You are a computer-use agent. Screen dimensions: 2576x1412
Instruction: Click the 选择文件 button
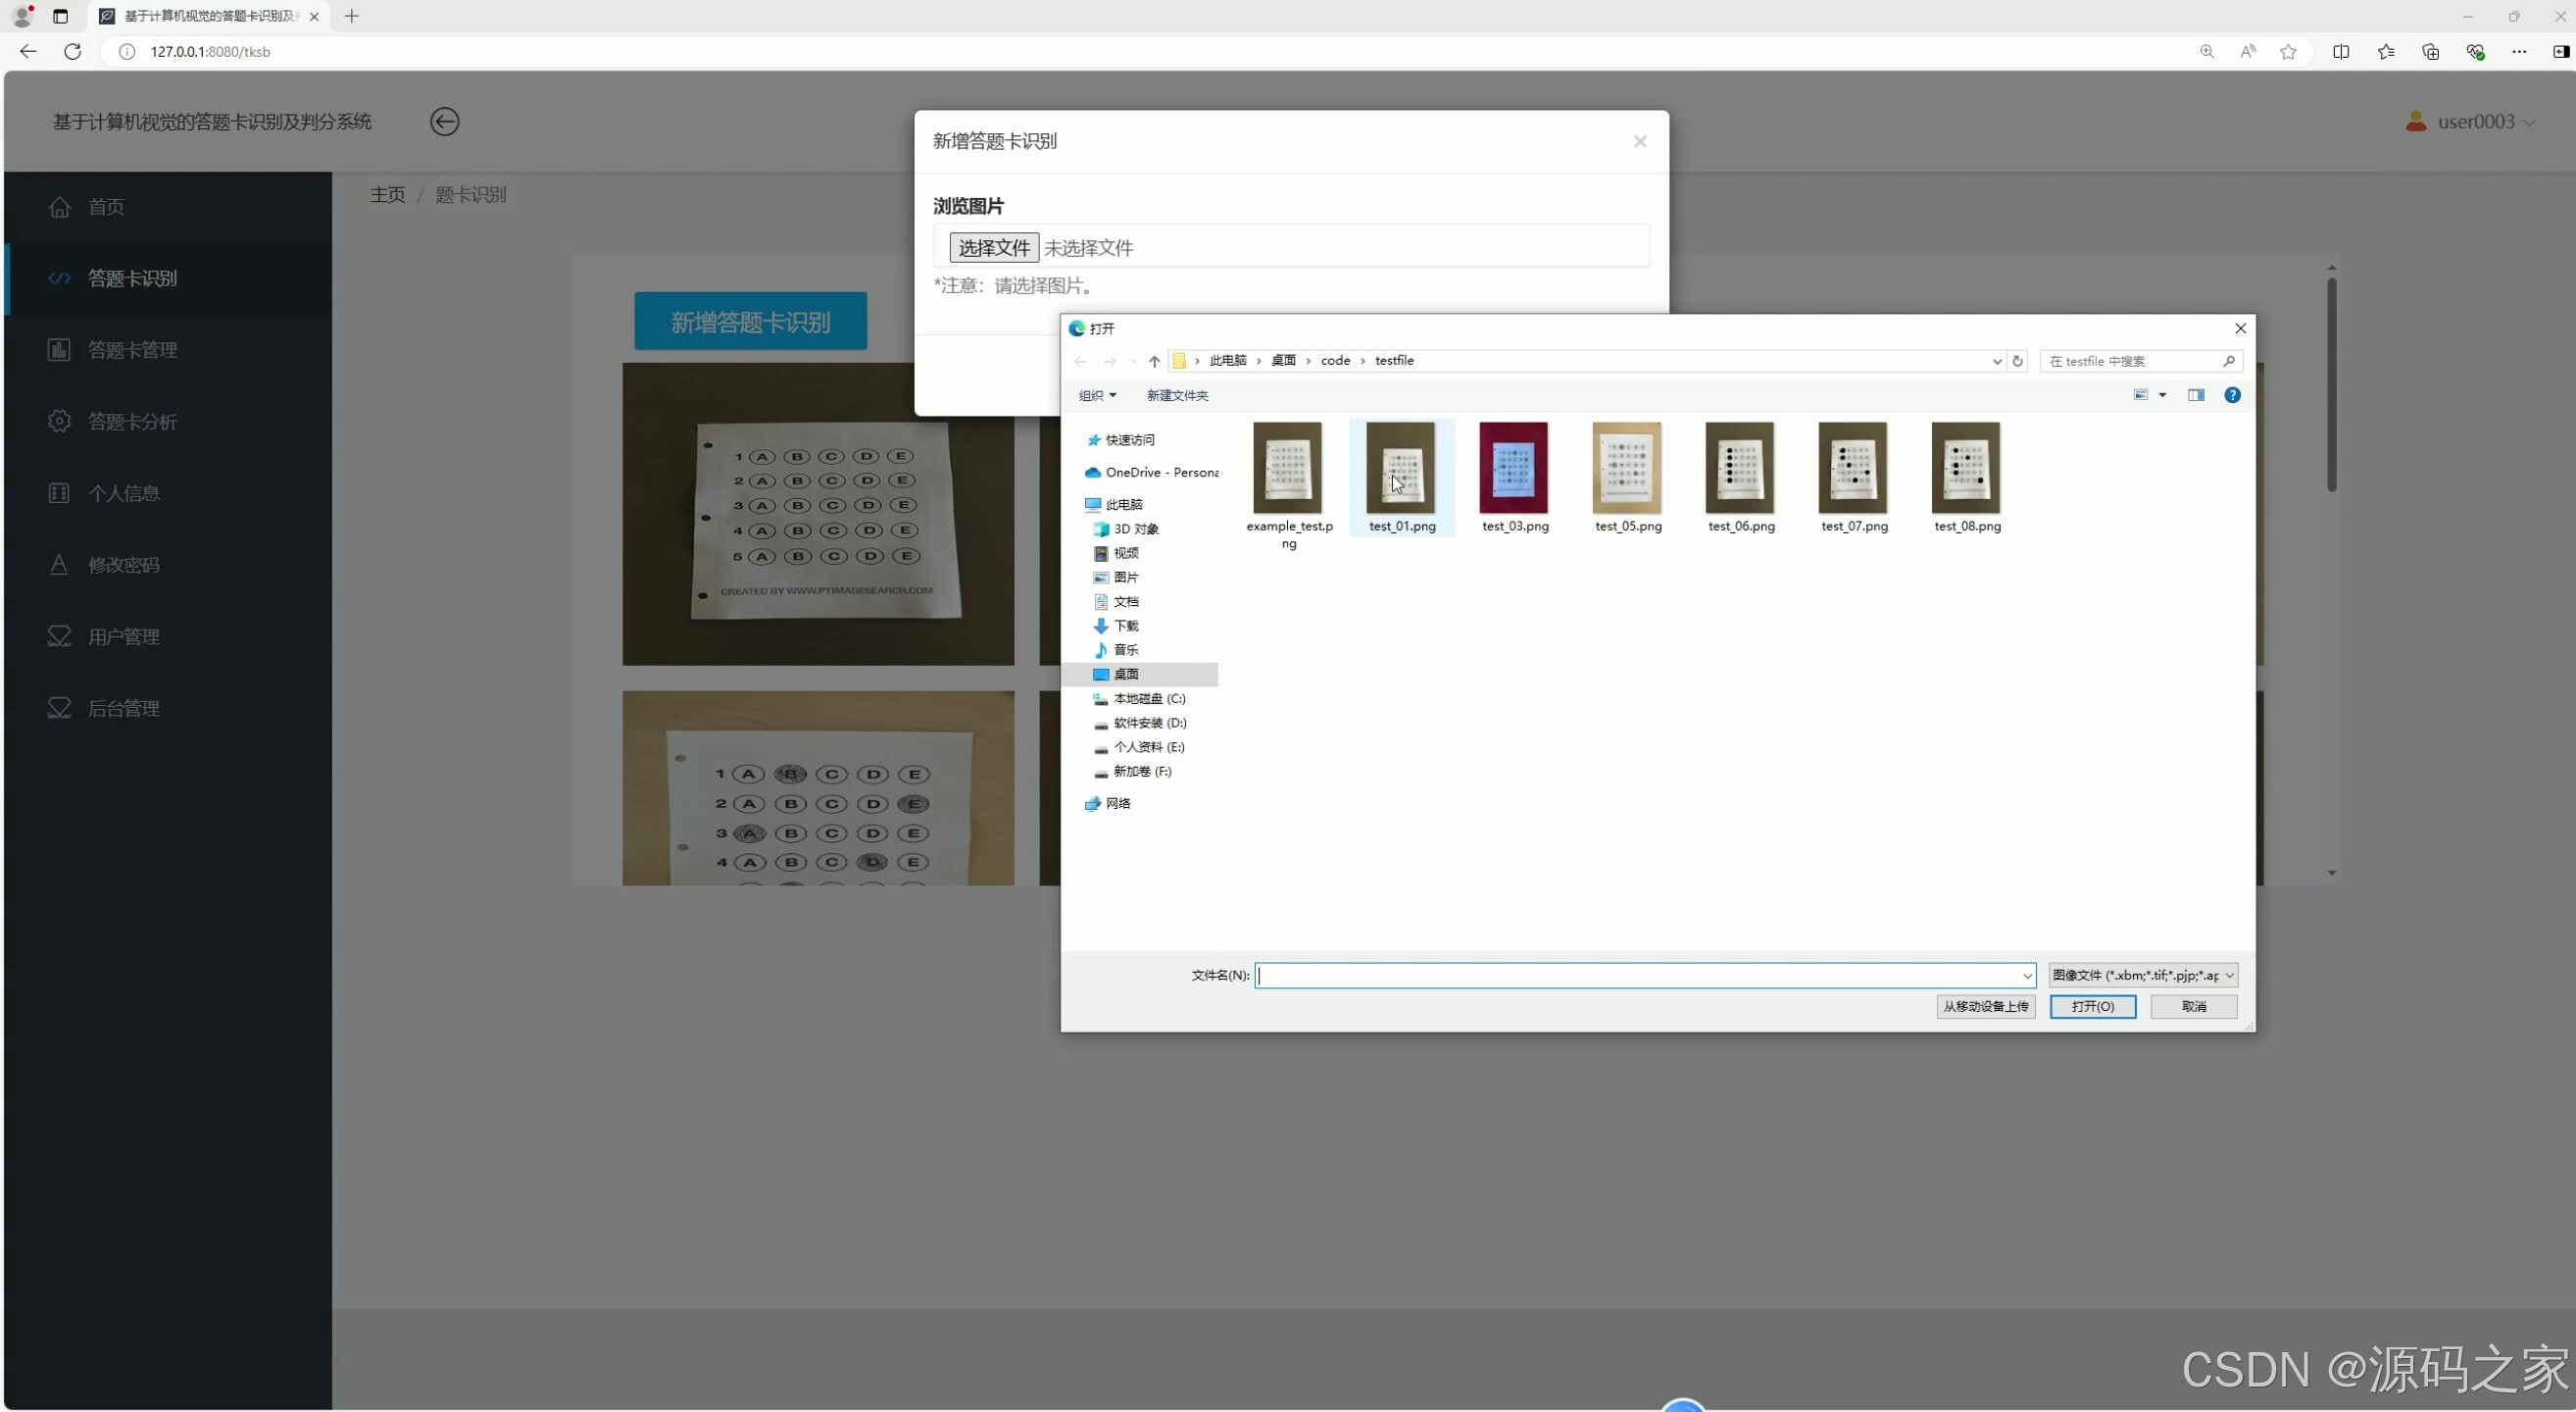993,248
